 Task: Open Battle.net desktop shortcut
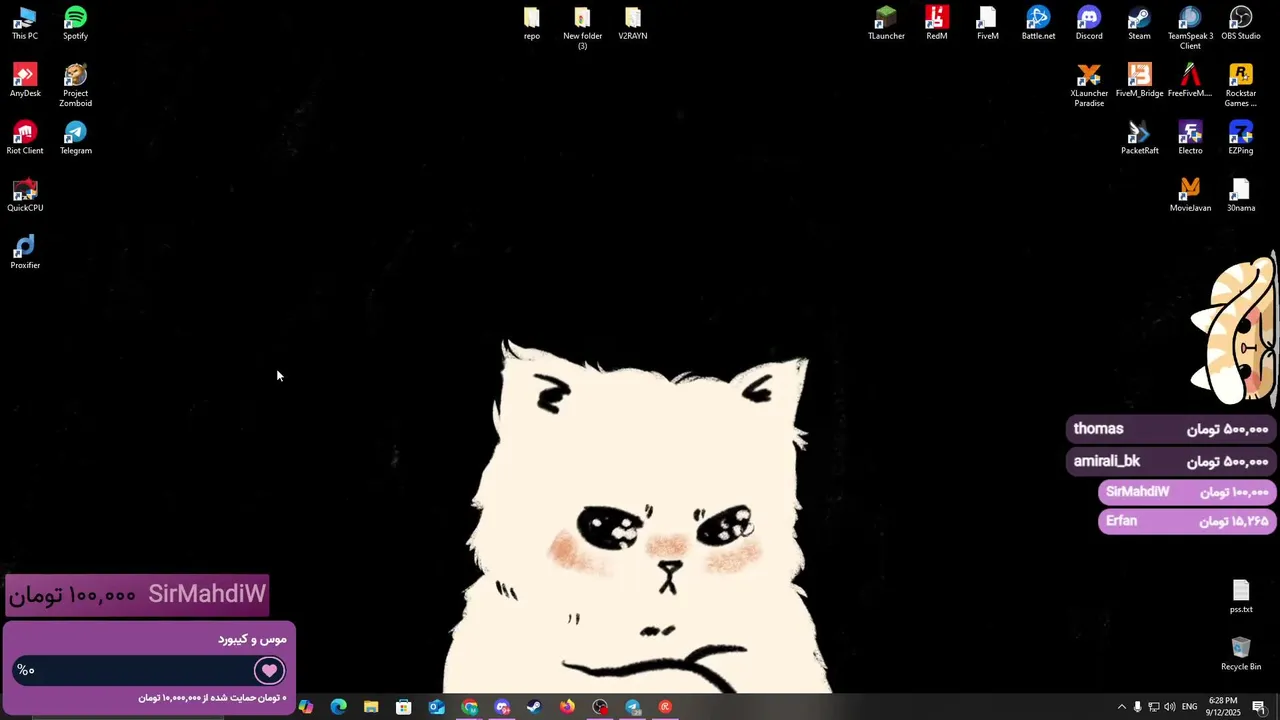point(1038,23)
